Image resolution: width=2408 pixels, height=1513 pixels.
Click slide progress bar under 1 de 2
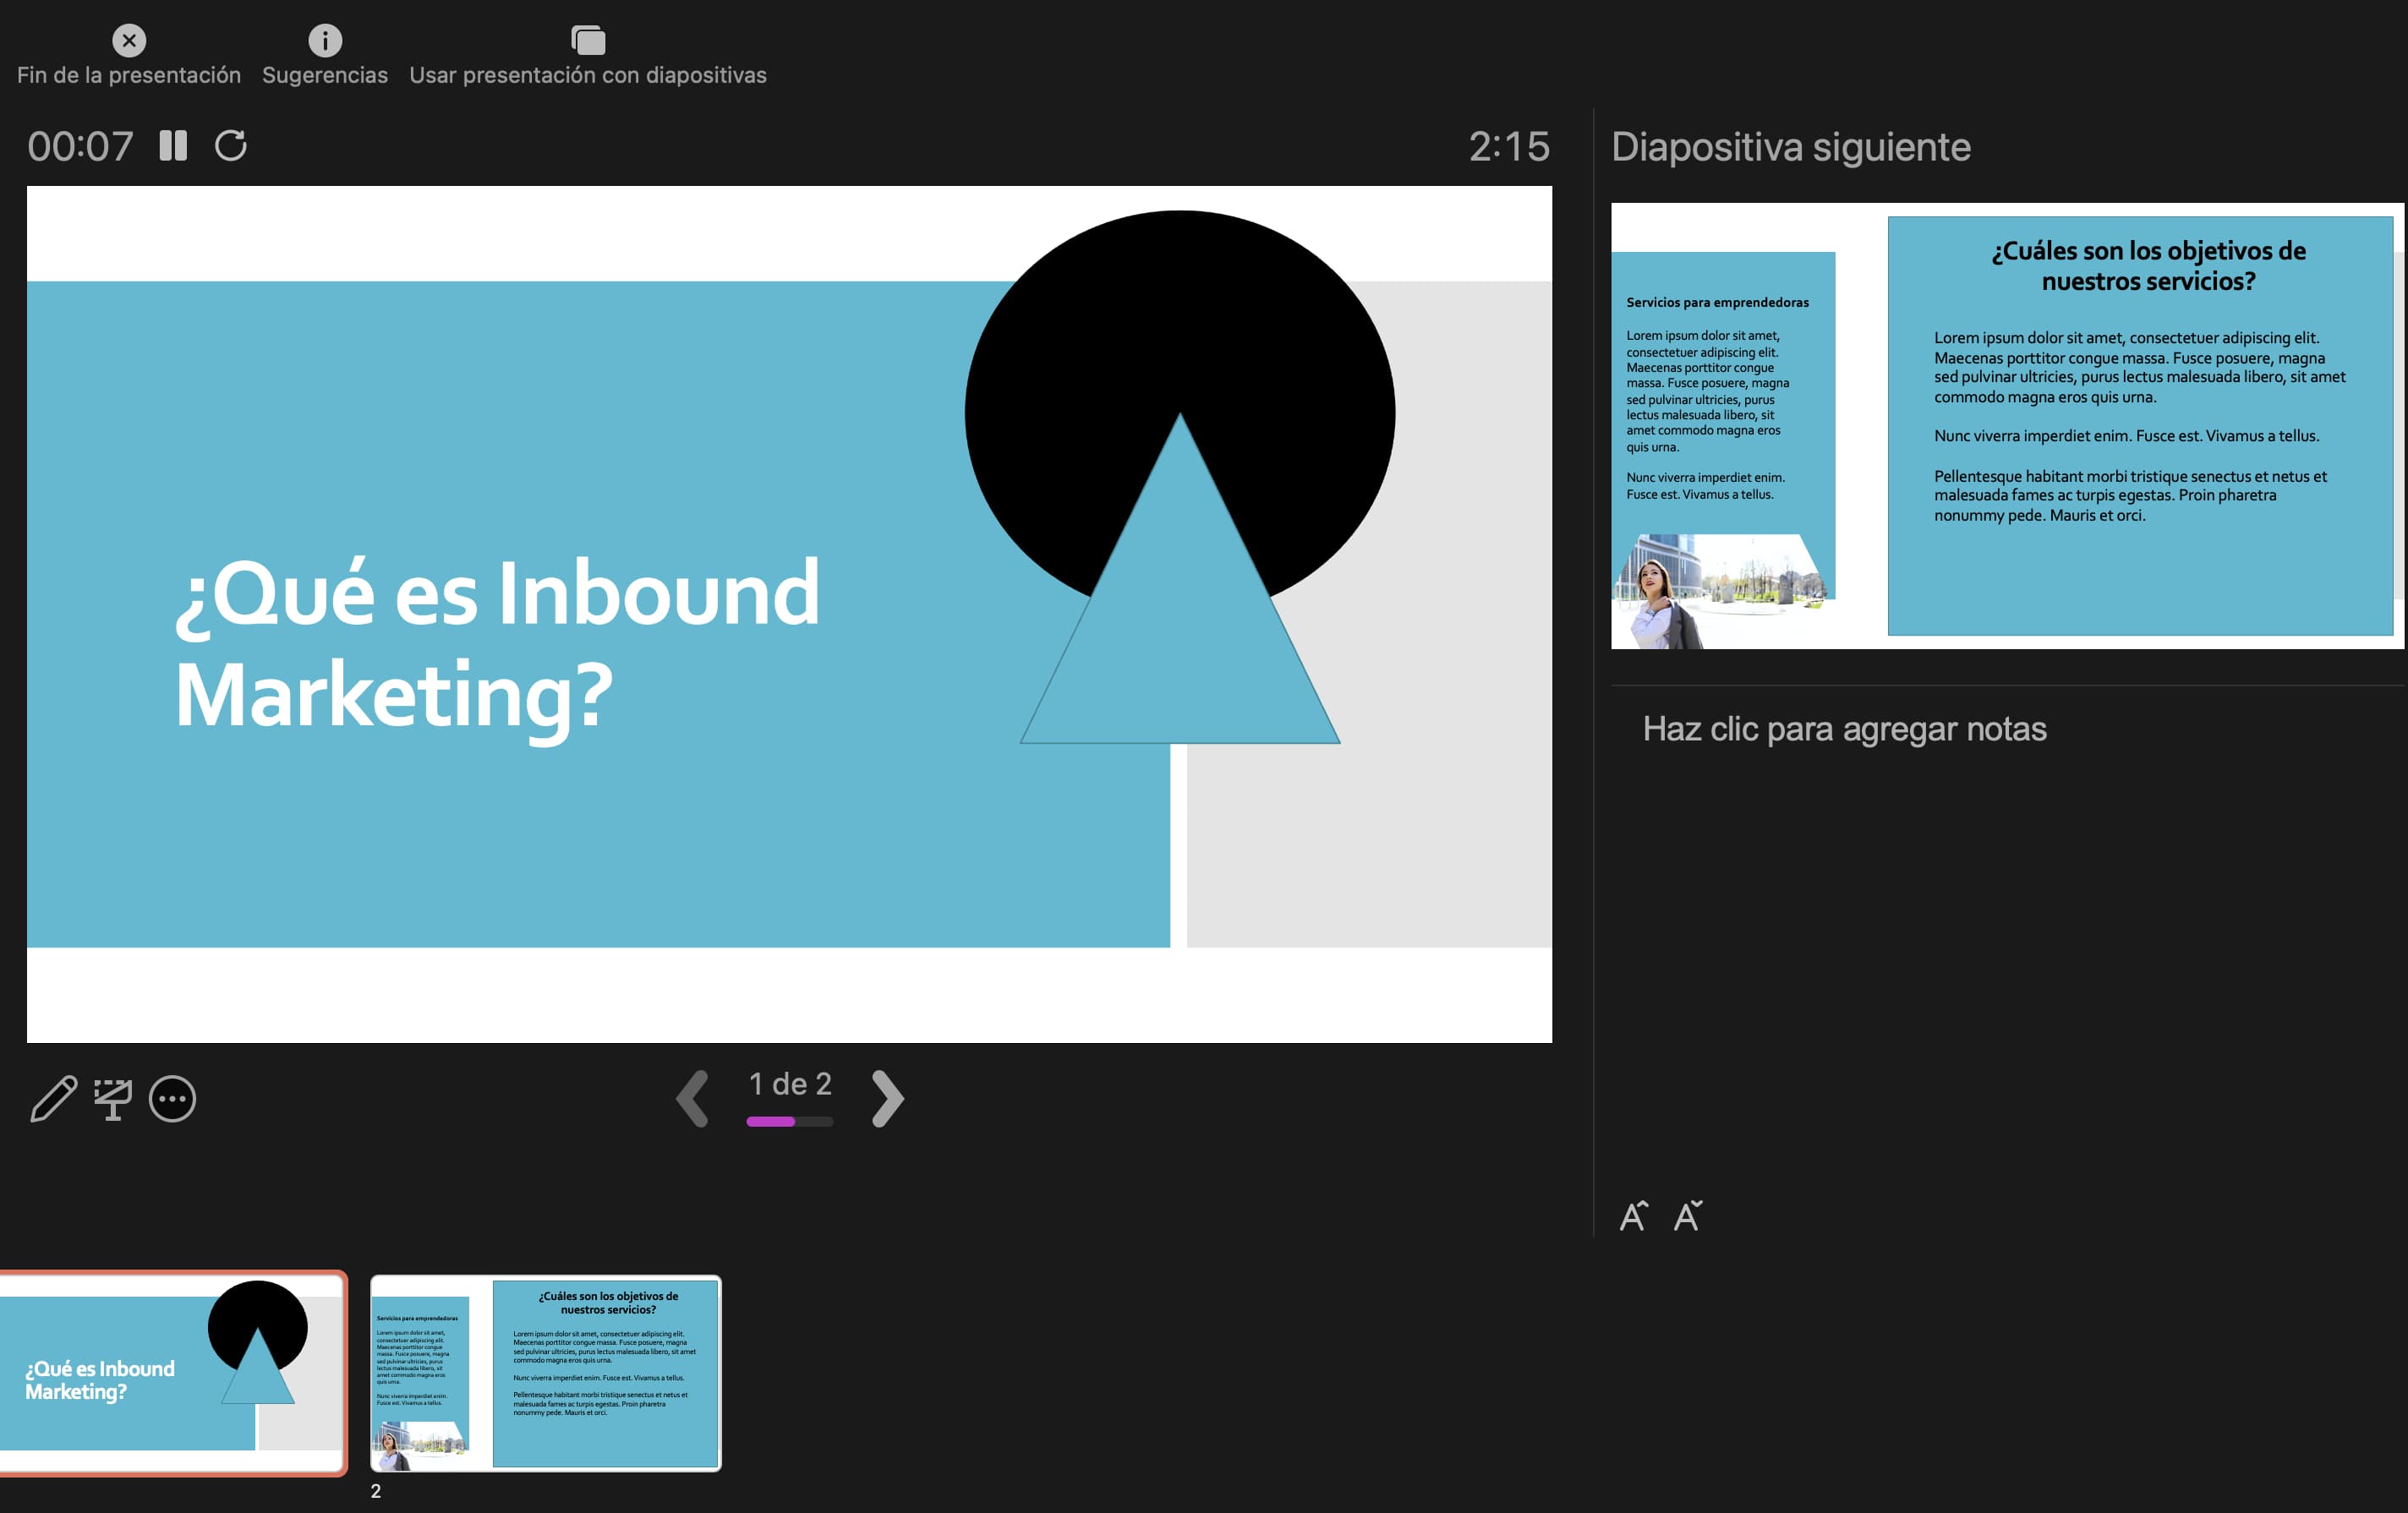tap(789, 1121)
